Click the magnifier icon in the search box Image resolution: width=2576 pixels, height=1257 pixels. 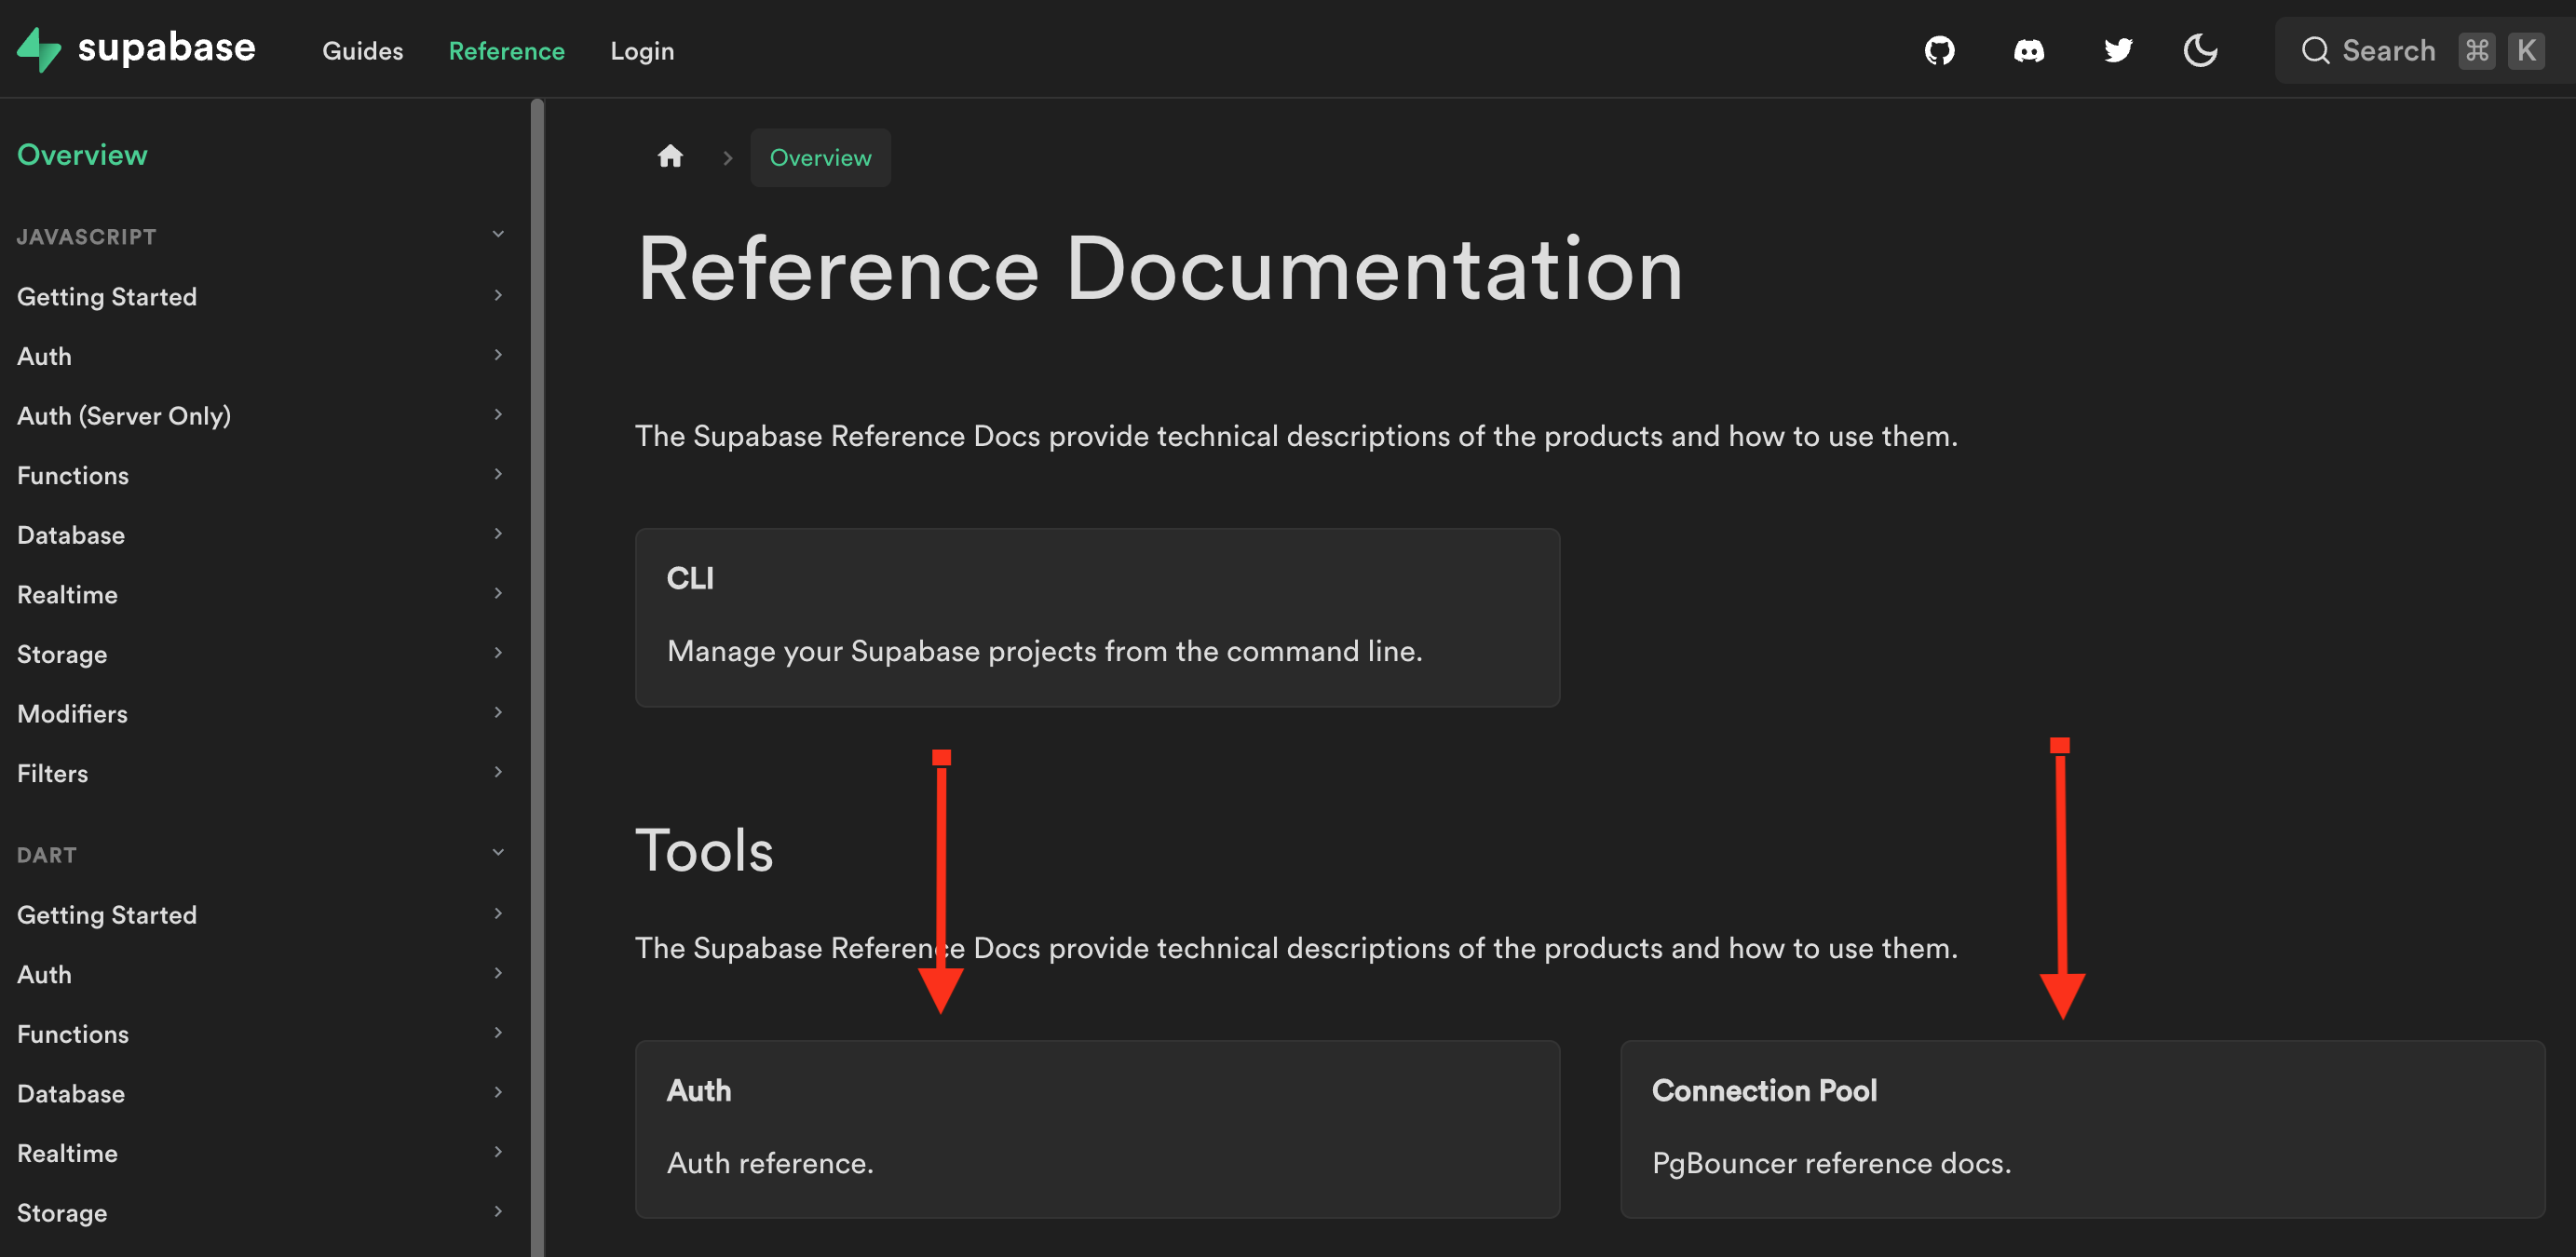pos(2315,50)
